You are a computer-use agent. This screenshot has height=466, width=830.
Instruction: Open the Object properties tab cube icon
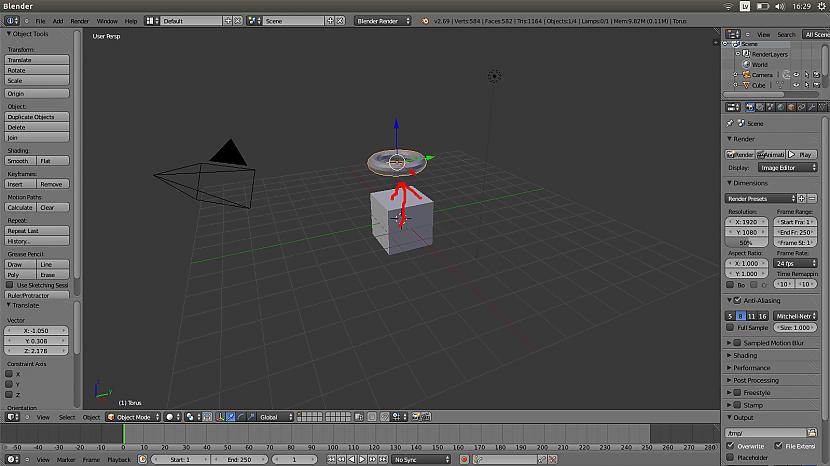791,107
